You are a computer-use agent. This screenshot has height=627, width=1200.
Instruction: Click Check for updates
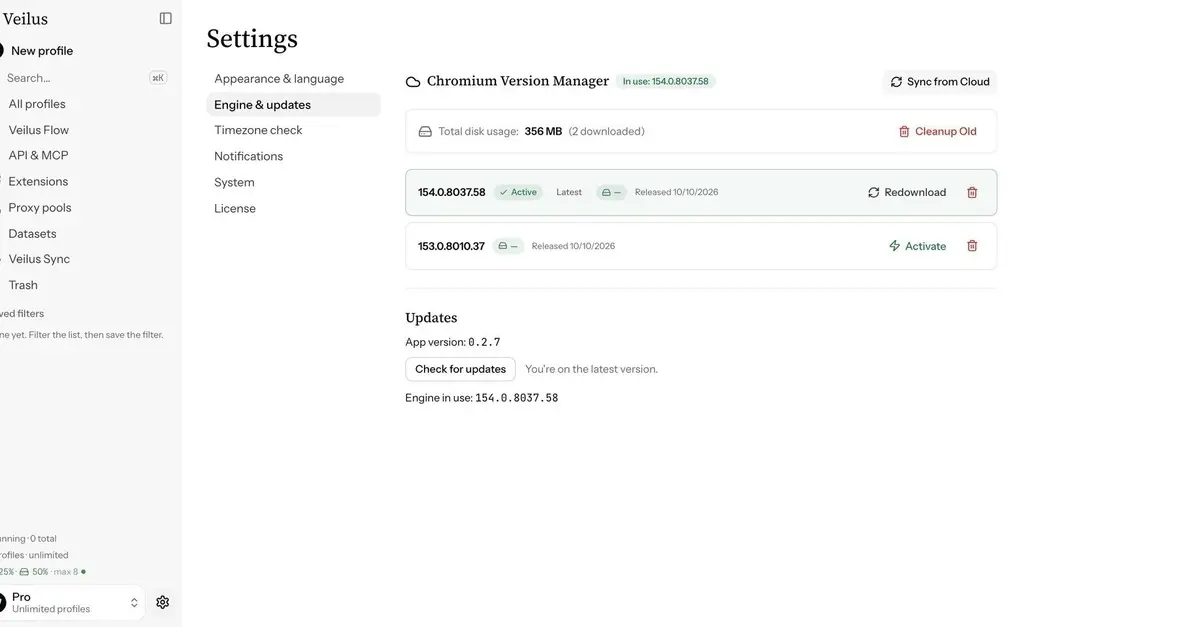click(460, 369)
